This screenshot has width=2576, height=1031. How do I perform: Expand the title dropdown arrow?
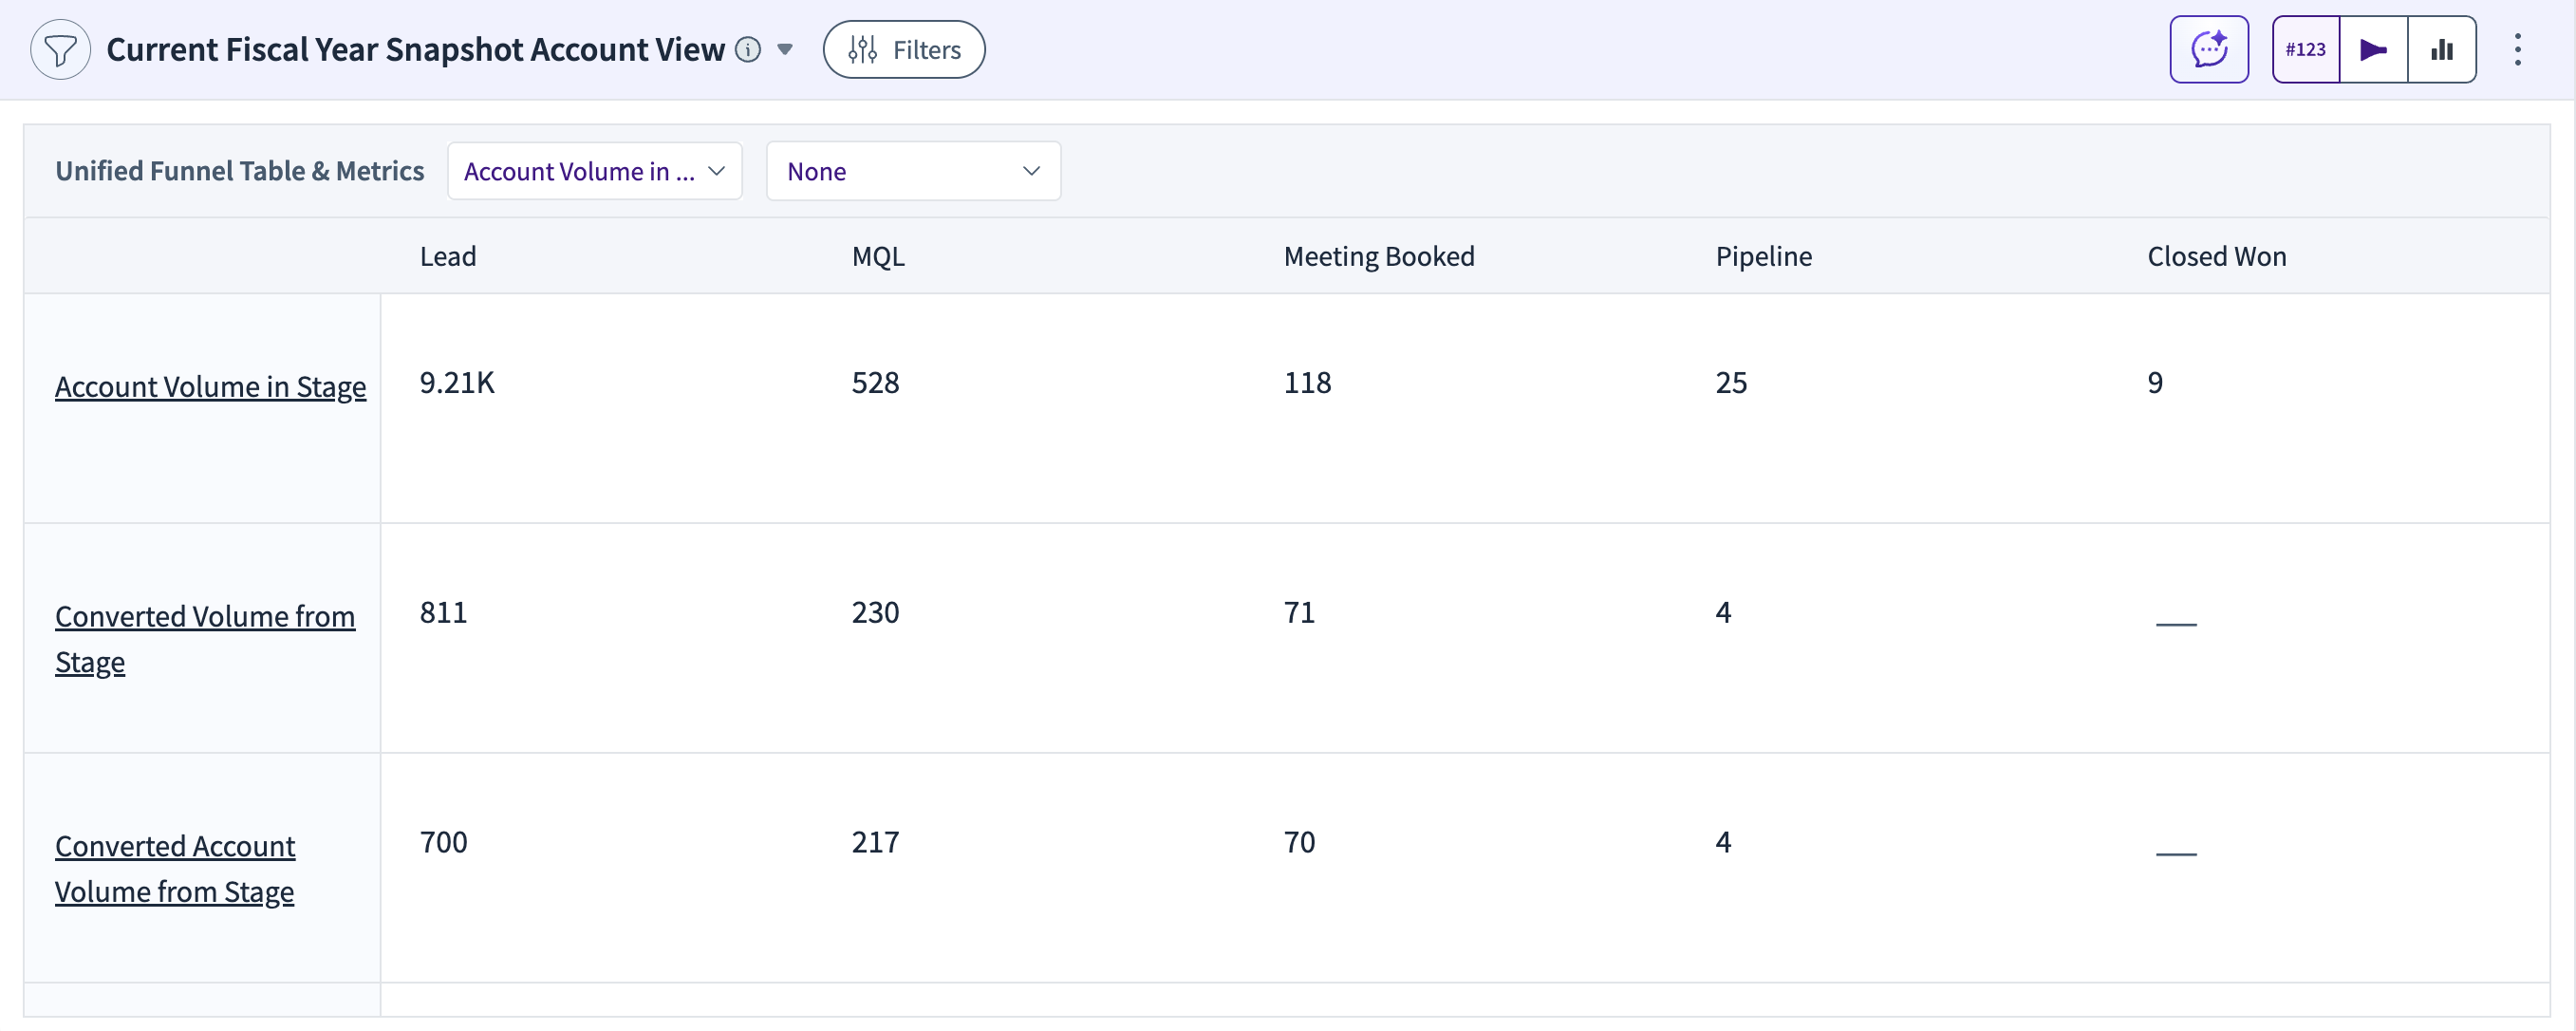coord(785,49)
